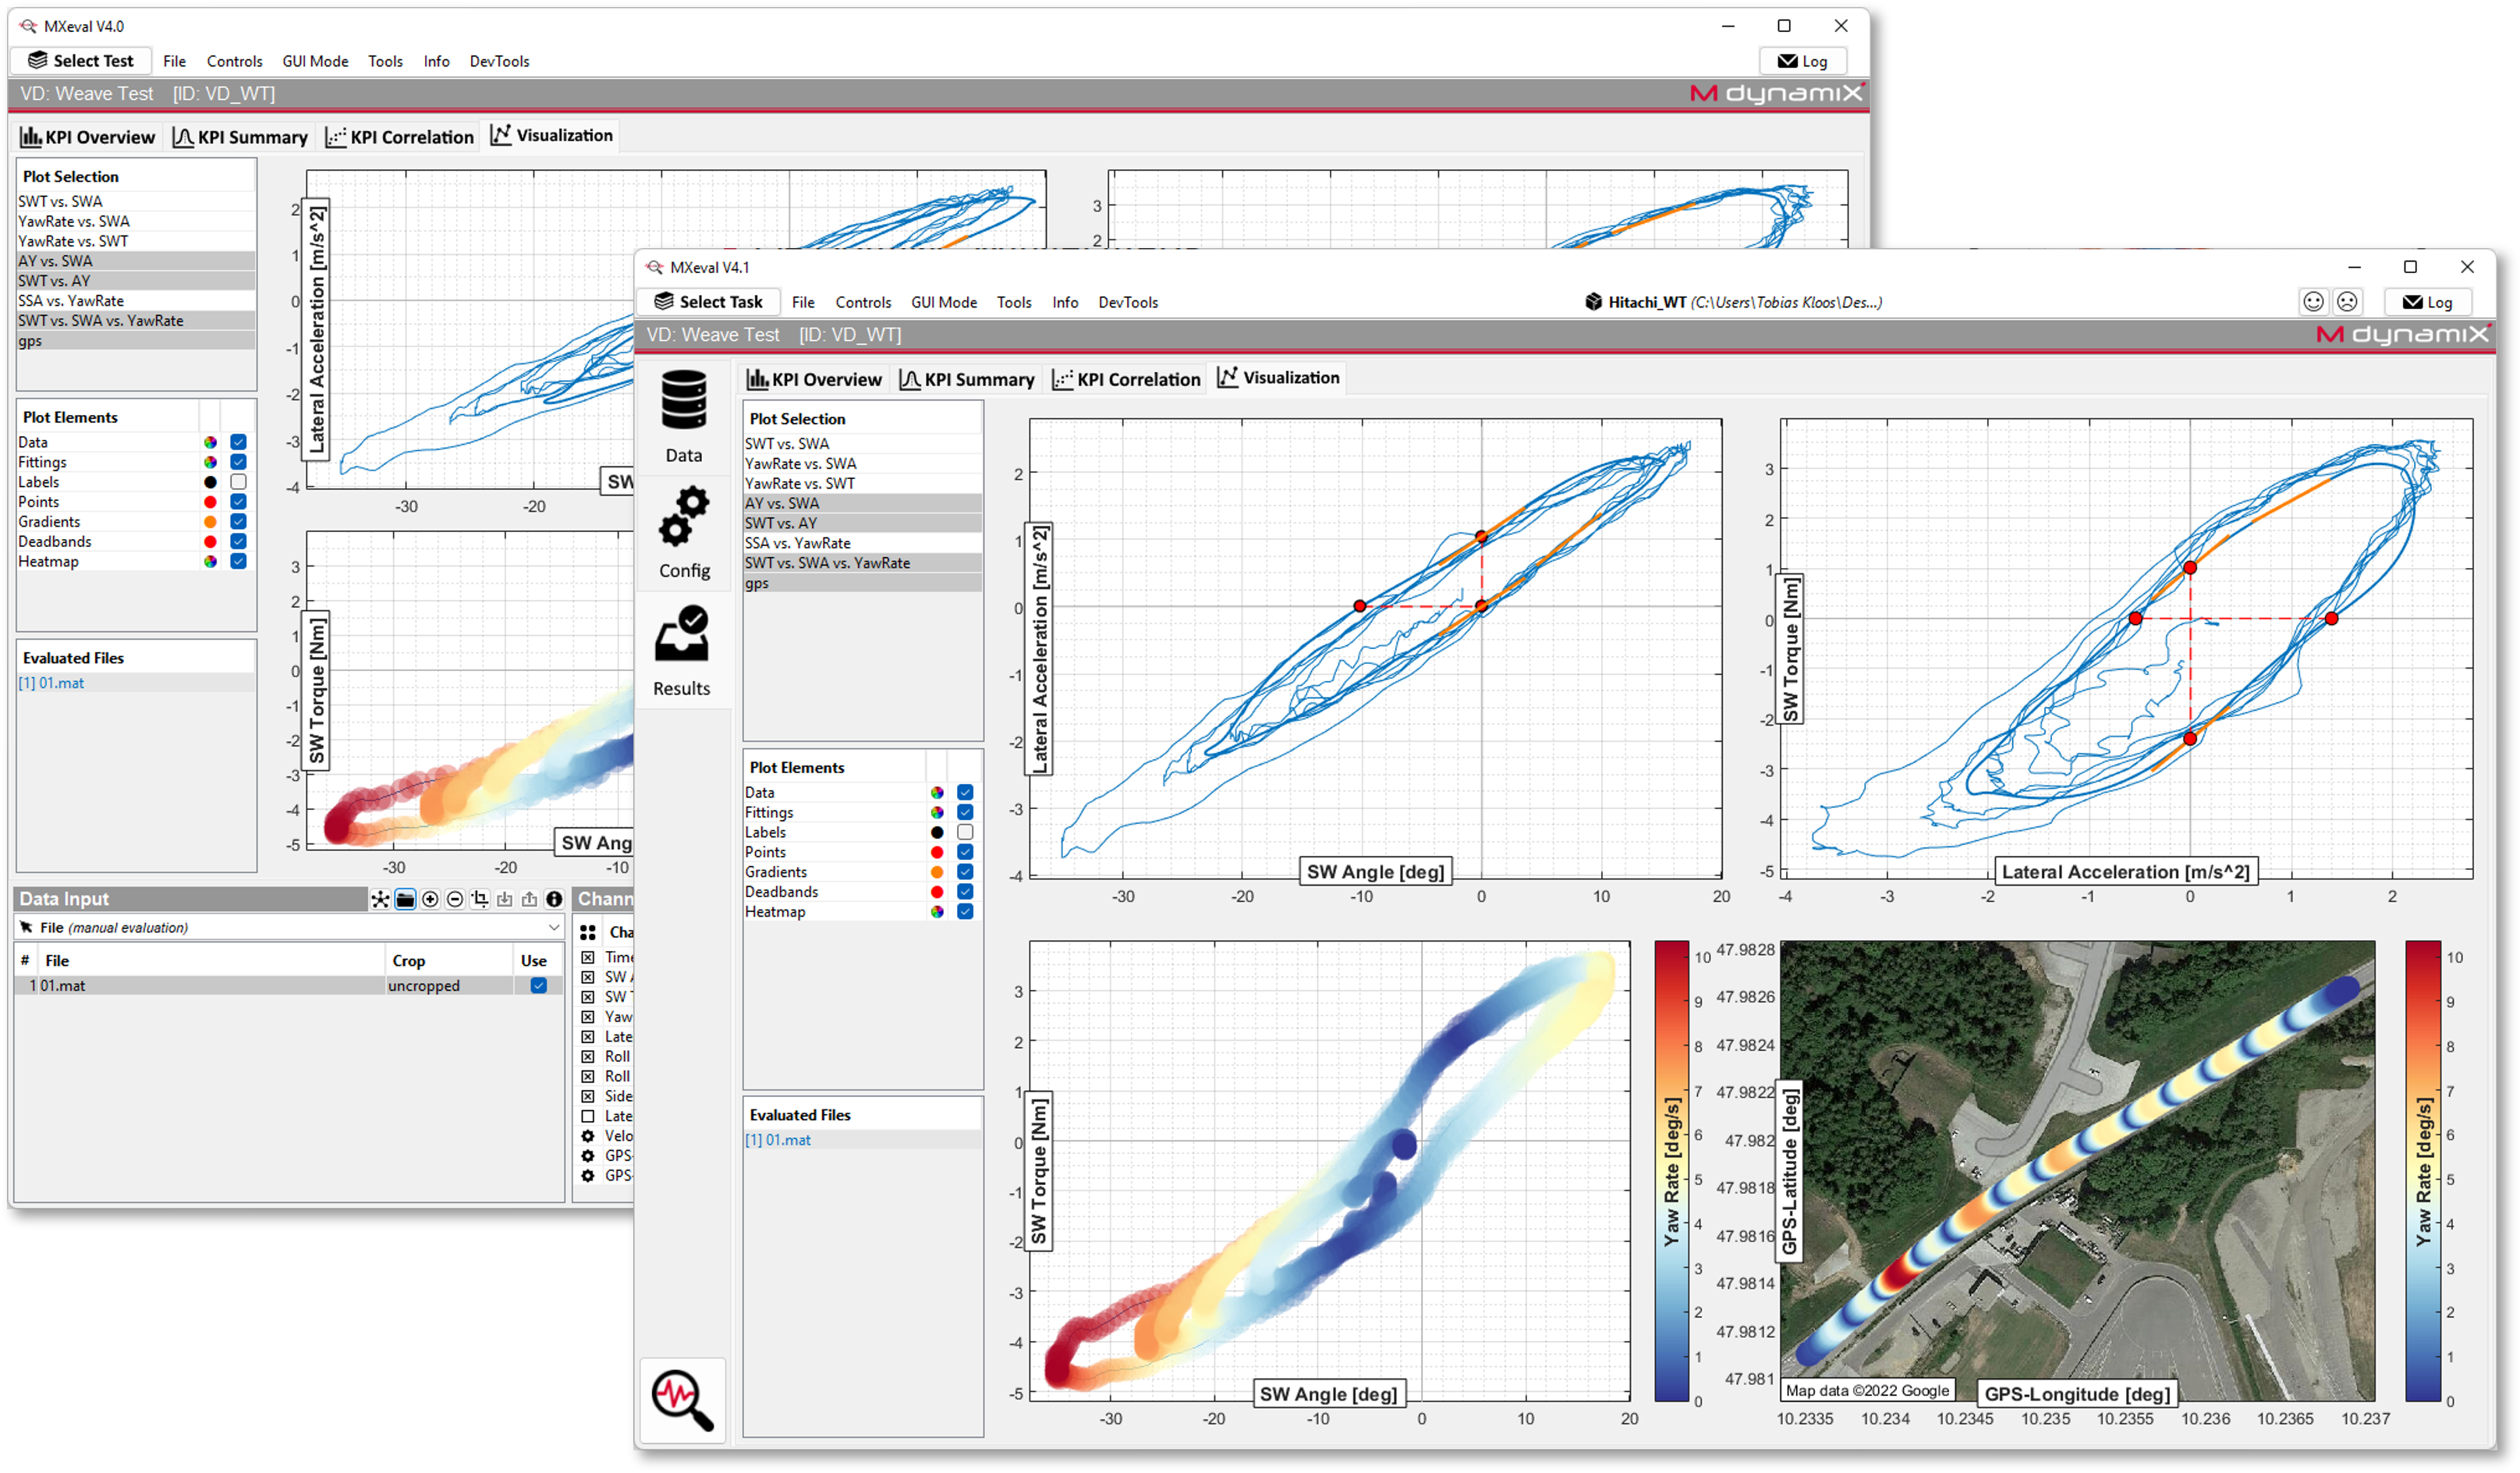The width and height of the screenshot is (2520, 1473).
Task: Toggle Points checkbox in V4.1 Plot Elements
Action: (x=965, y=853)
